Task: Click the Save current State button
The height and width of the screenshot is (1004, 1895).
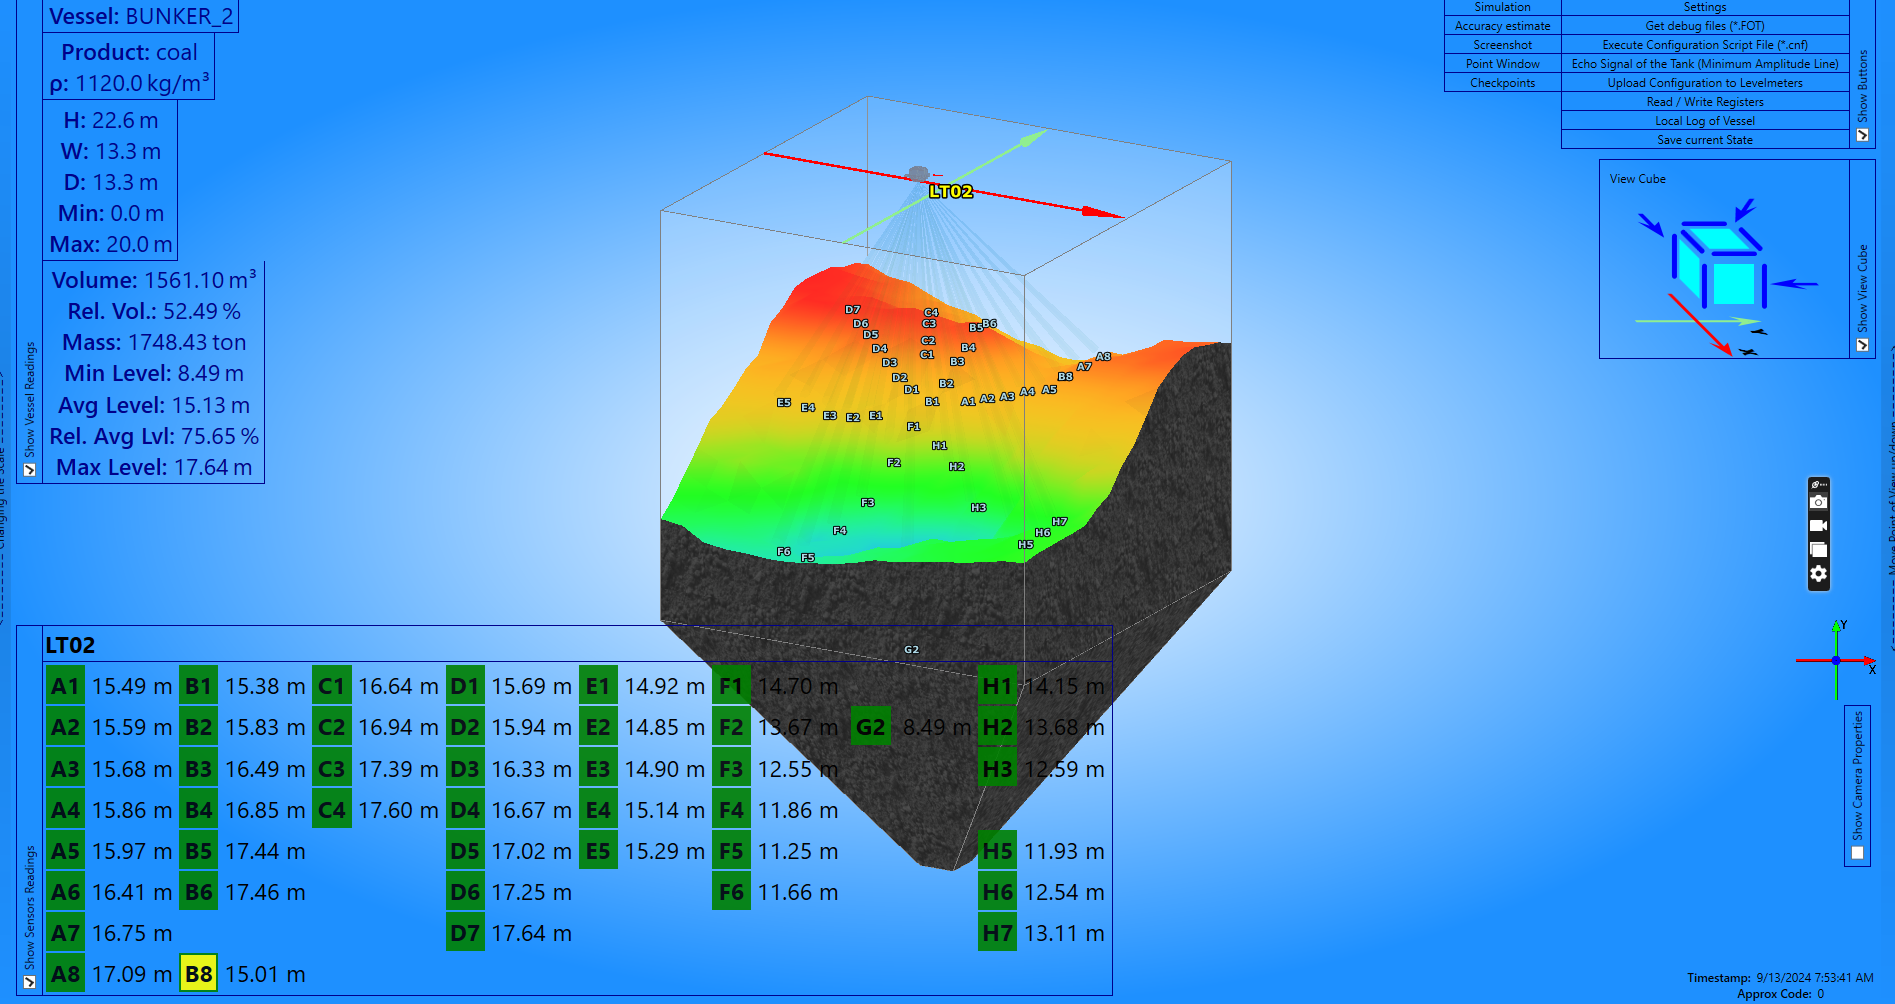Action: click(x=1704, y=140)
